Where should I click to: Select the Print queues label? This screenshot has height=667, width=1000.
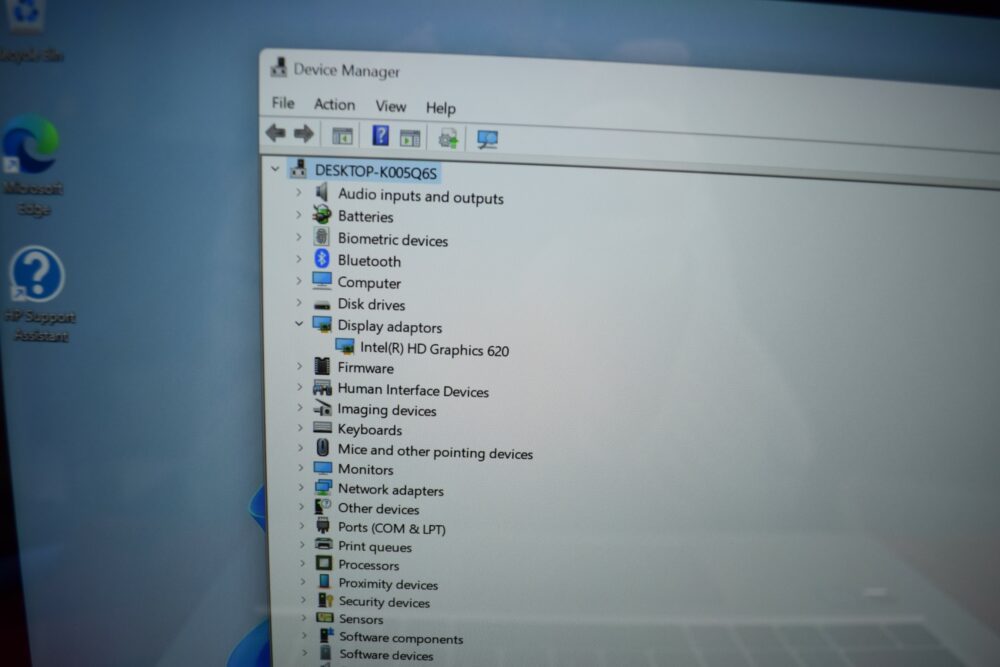point(375,547)
